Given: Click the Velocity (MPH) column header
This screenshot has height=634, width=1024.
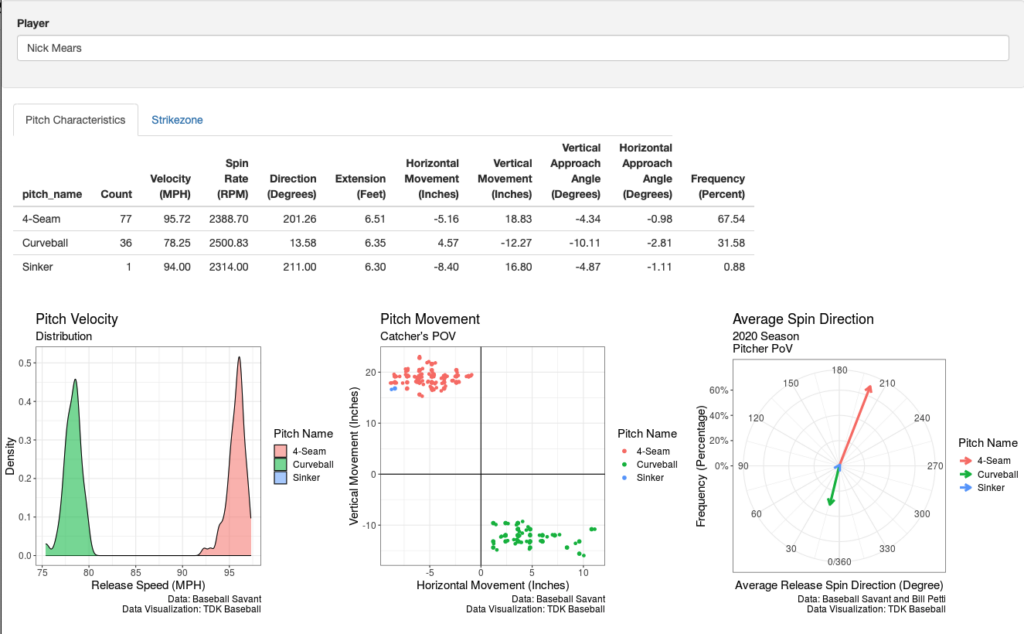Looking at the screenshot, I should (x=170, y=186).
